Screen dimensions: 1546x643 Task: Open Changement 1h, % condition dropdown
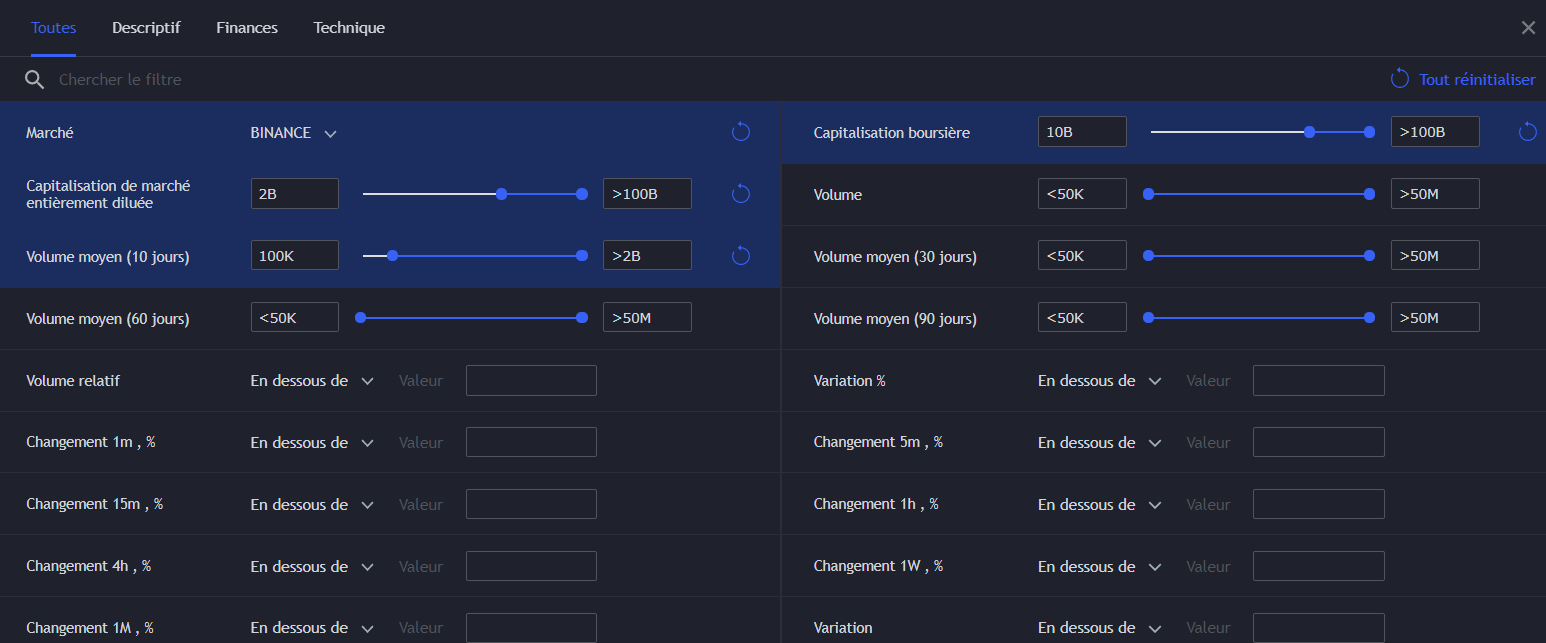coord(1100,505)
